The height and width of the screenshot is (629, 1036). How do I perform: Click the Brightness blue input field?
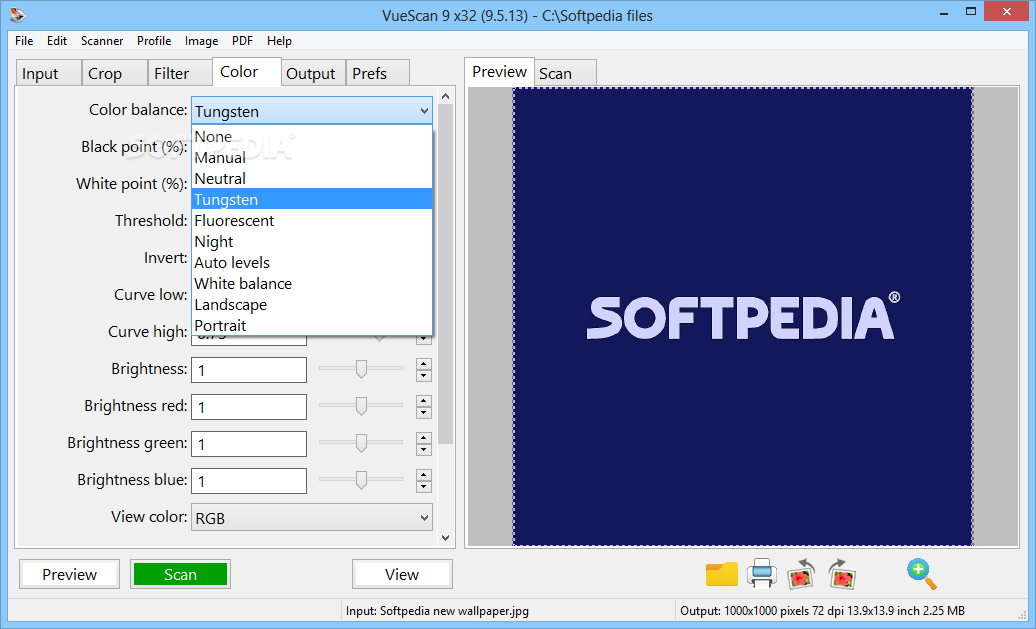[249, 481]
